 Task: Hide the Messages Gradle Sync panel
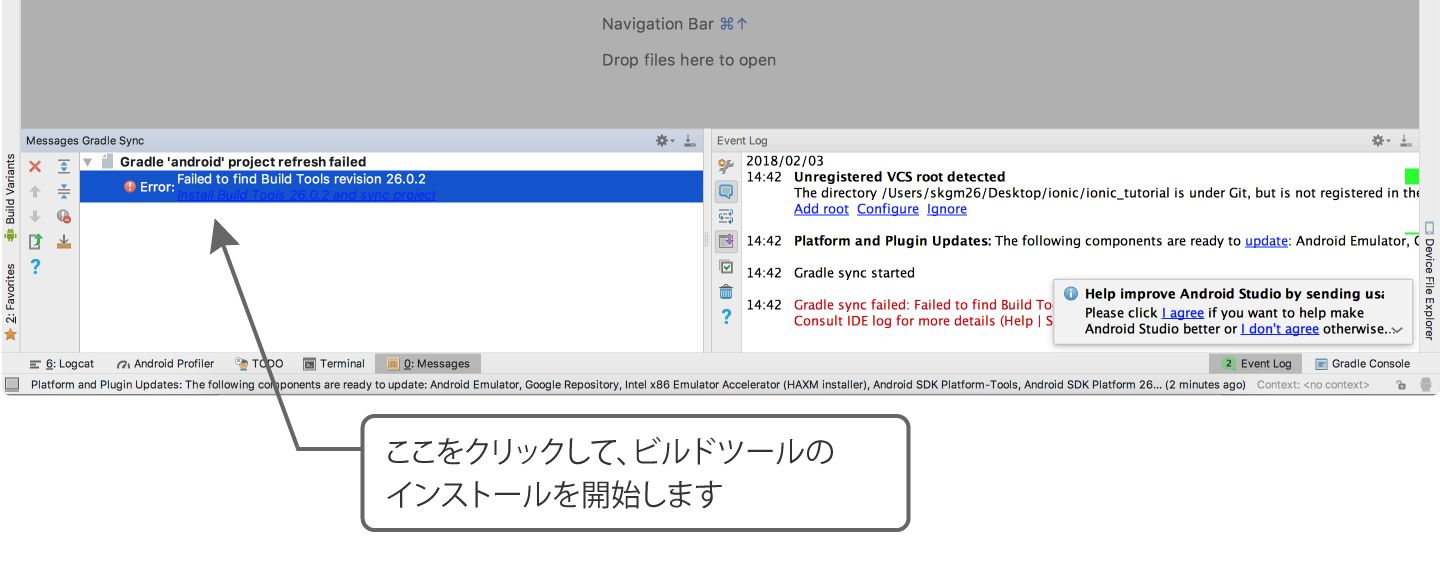tap(691, 141)
